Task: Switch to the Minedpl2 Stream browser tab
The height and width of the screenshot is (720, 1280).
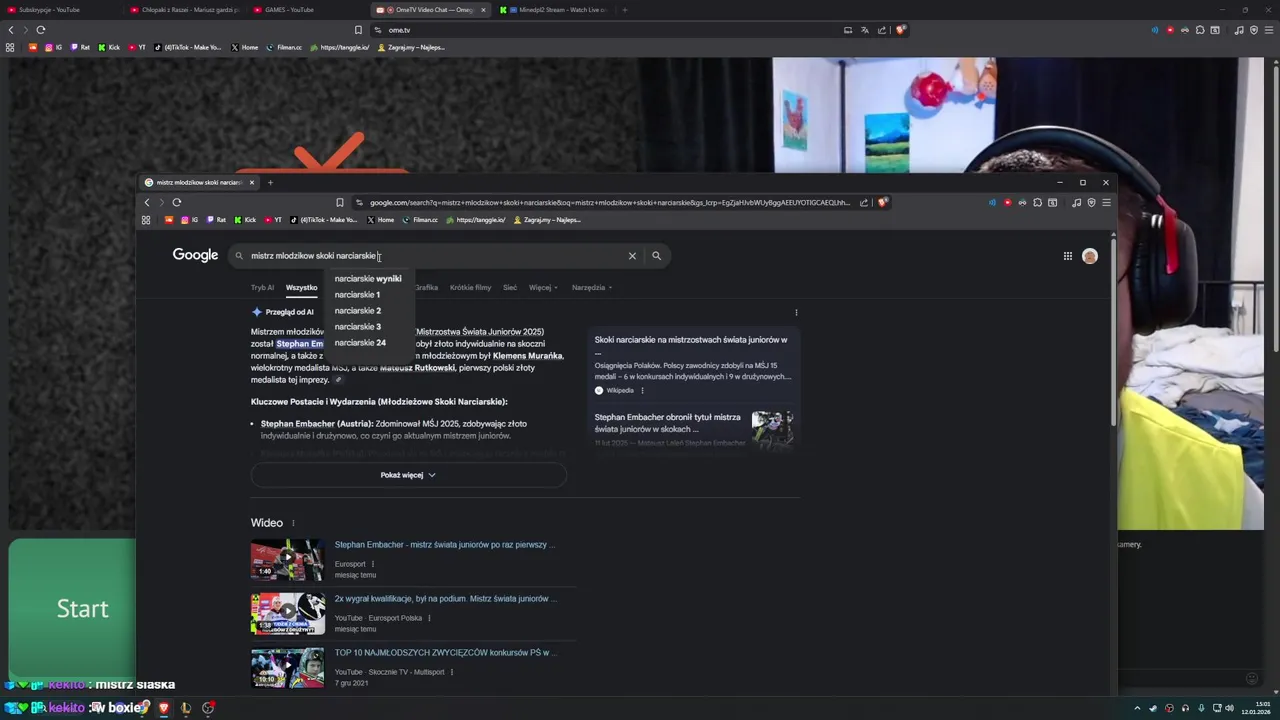Action: coord(555,10)
